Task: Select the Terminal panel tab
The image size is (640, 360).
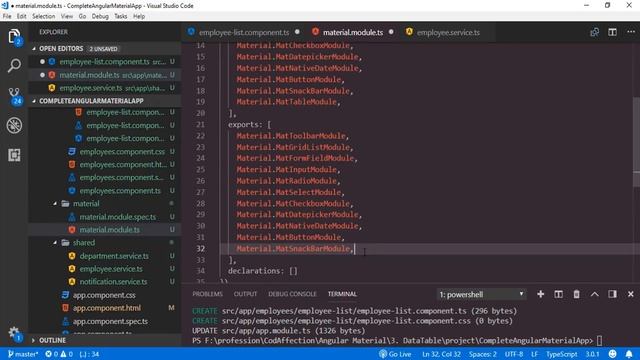Action: pyautogui.click(x=342, y=294)
